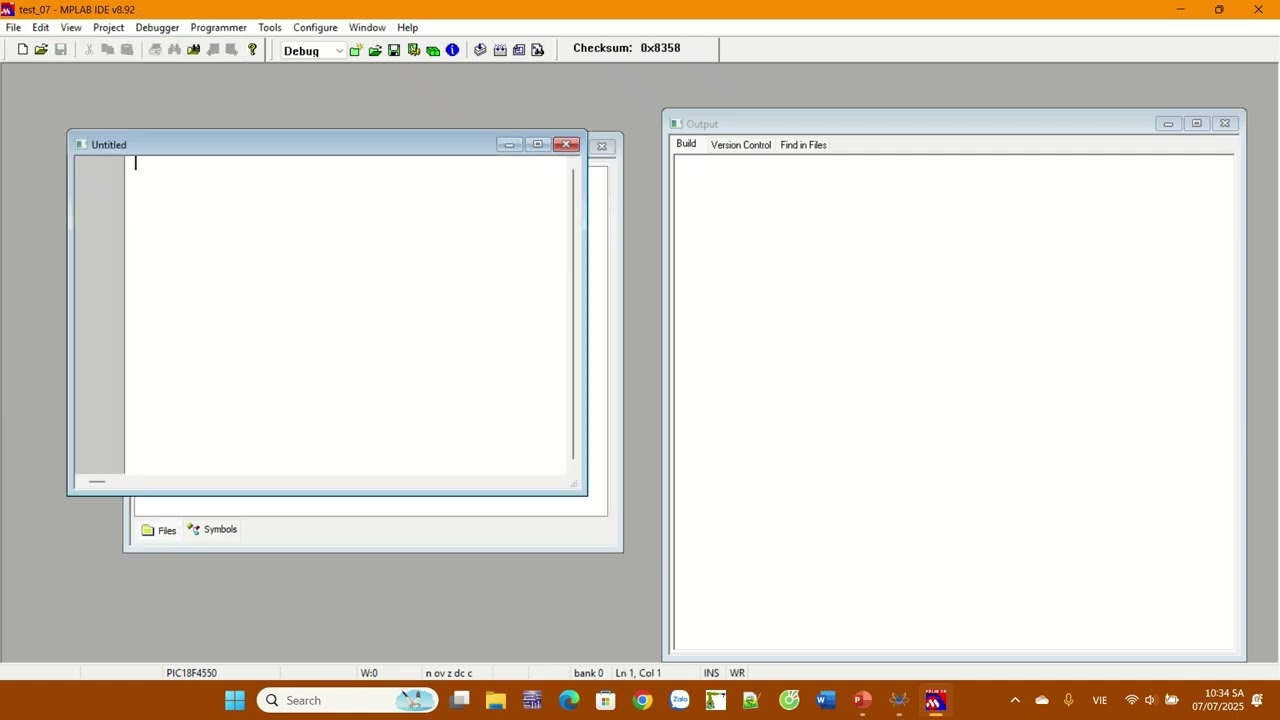This screenshot has width=1280, height=720.
Task: Click the Paste toolbar icon
Action: pyautogui.click(x=127, y=49)
